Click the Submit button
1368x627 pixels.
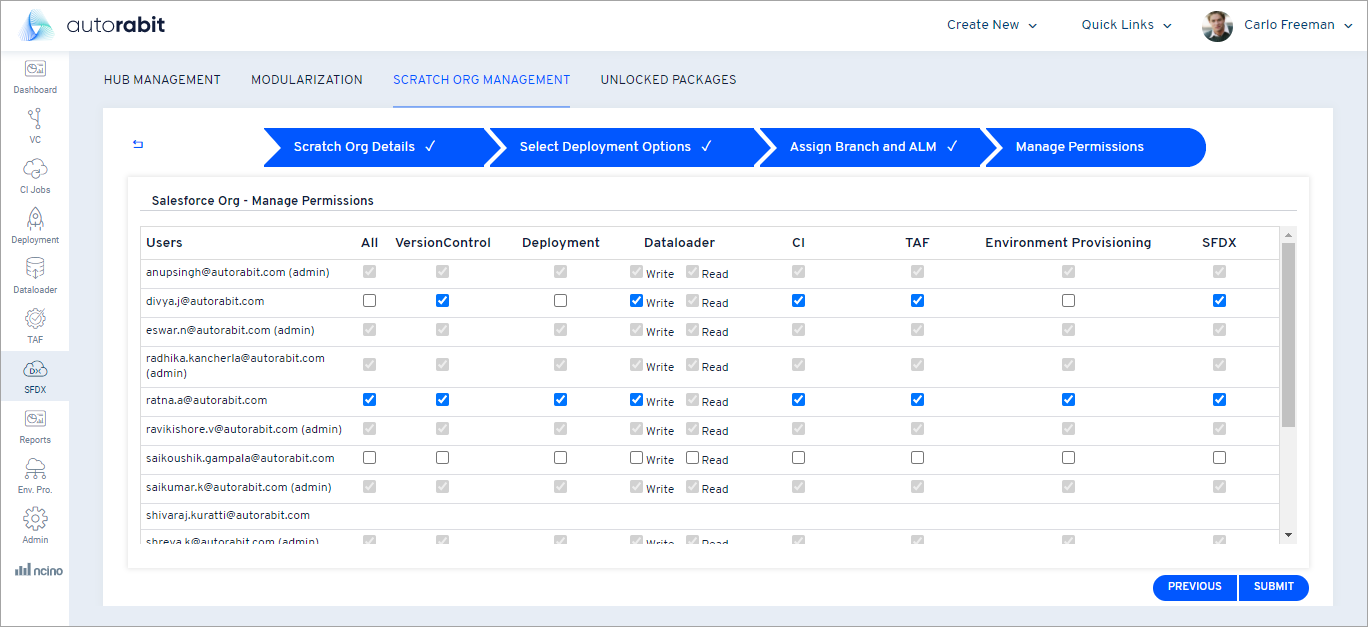(x=1273, y=587)
